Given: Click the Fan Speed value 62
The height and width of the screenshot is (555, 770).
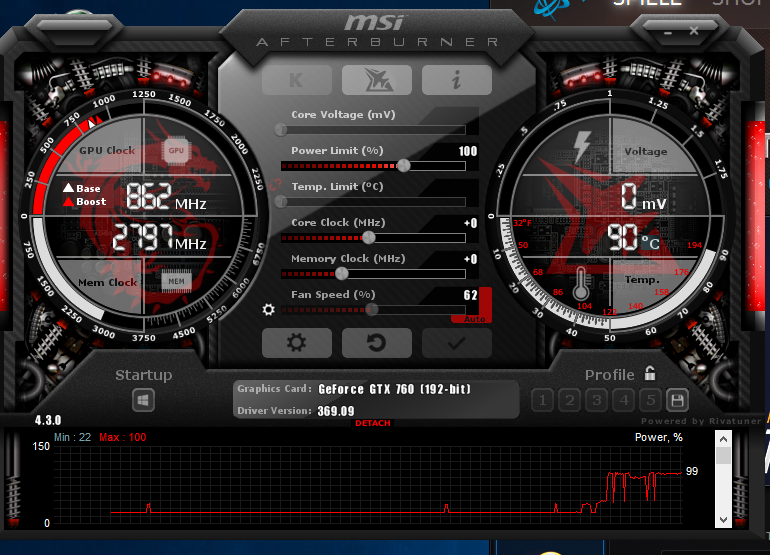Looking at the screenshot, I should click(470, 295).
